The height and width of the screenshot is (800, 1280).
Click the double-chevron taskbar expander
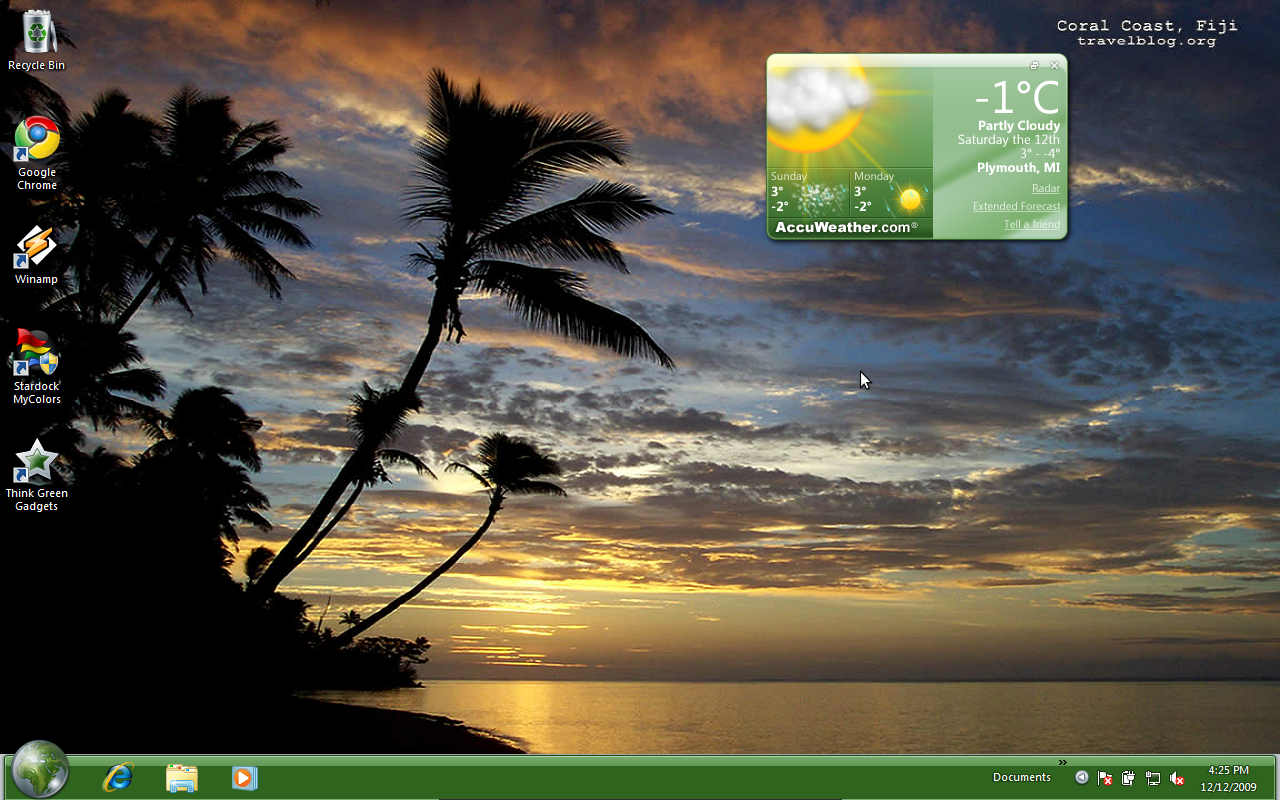[x=1062, y=761]
